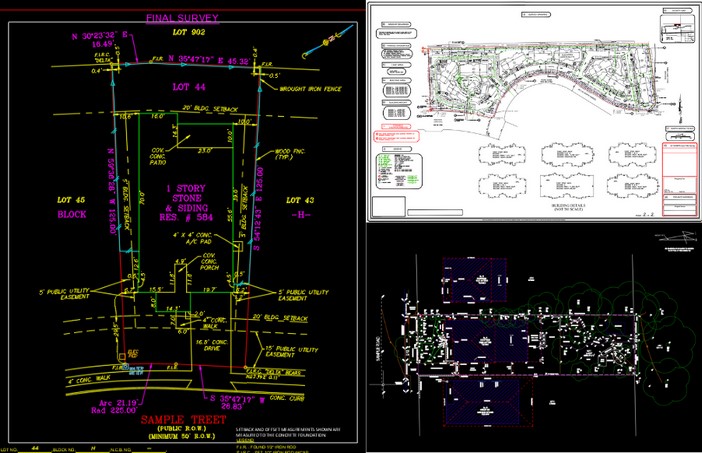Click the 70.0' house side dimension
Screen dimensions: 702x453
coord(141,198)
